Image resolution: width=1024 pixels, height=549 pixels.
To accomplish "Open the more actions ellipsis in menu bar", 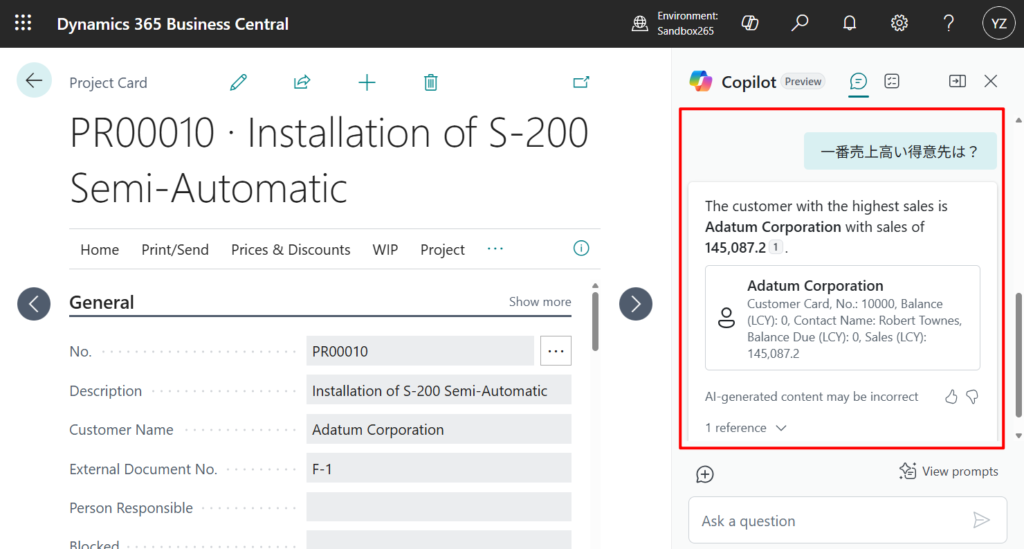I will tap(495, 249).
